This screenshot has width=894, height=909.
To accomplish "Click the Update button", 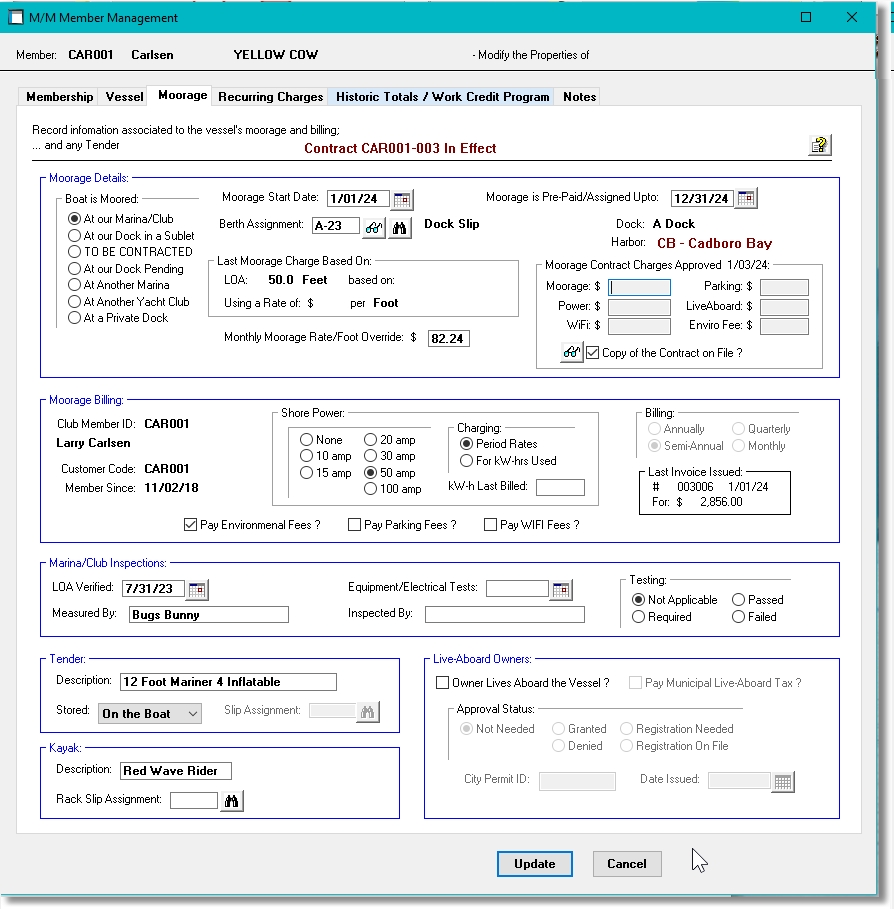I will tap(535, 864).
